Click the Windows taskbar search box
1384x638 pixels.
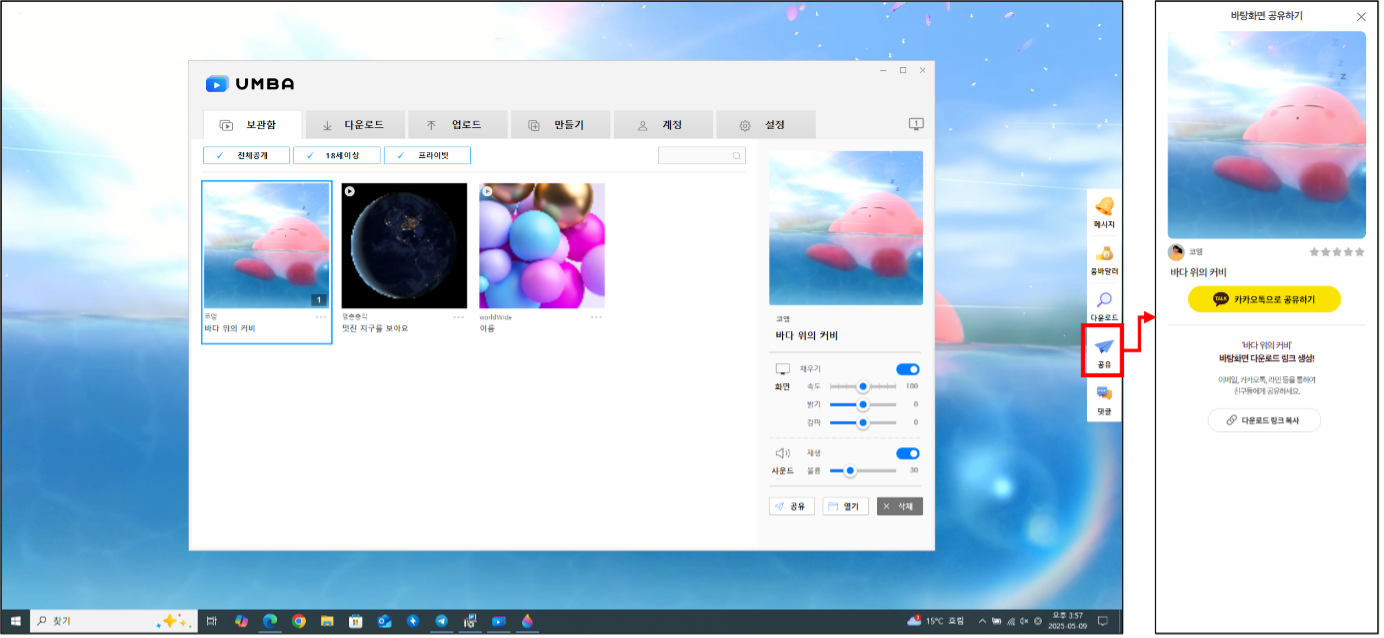(x=115, y=621)
